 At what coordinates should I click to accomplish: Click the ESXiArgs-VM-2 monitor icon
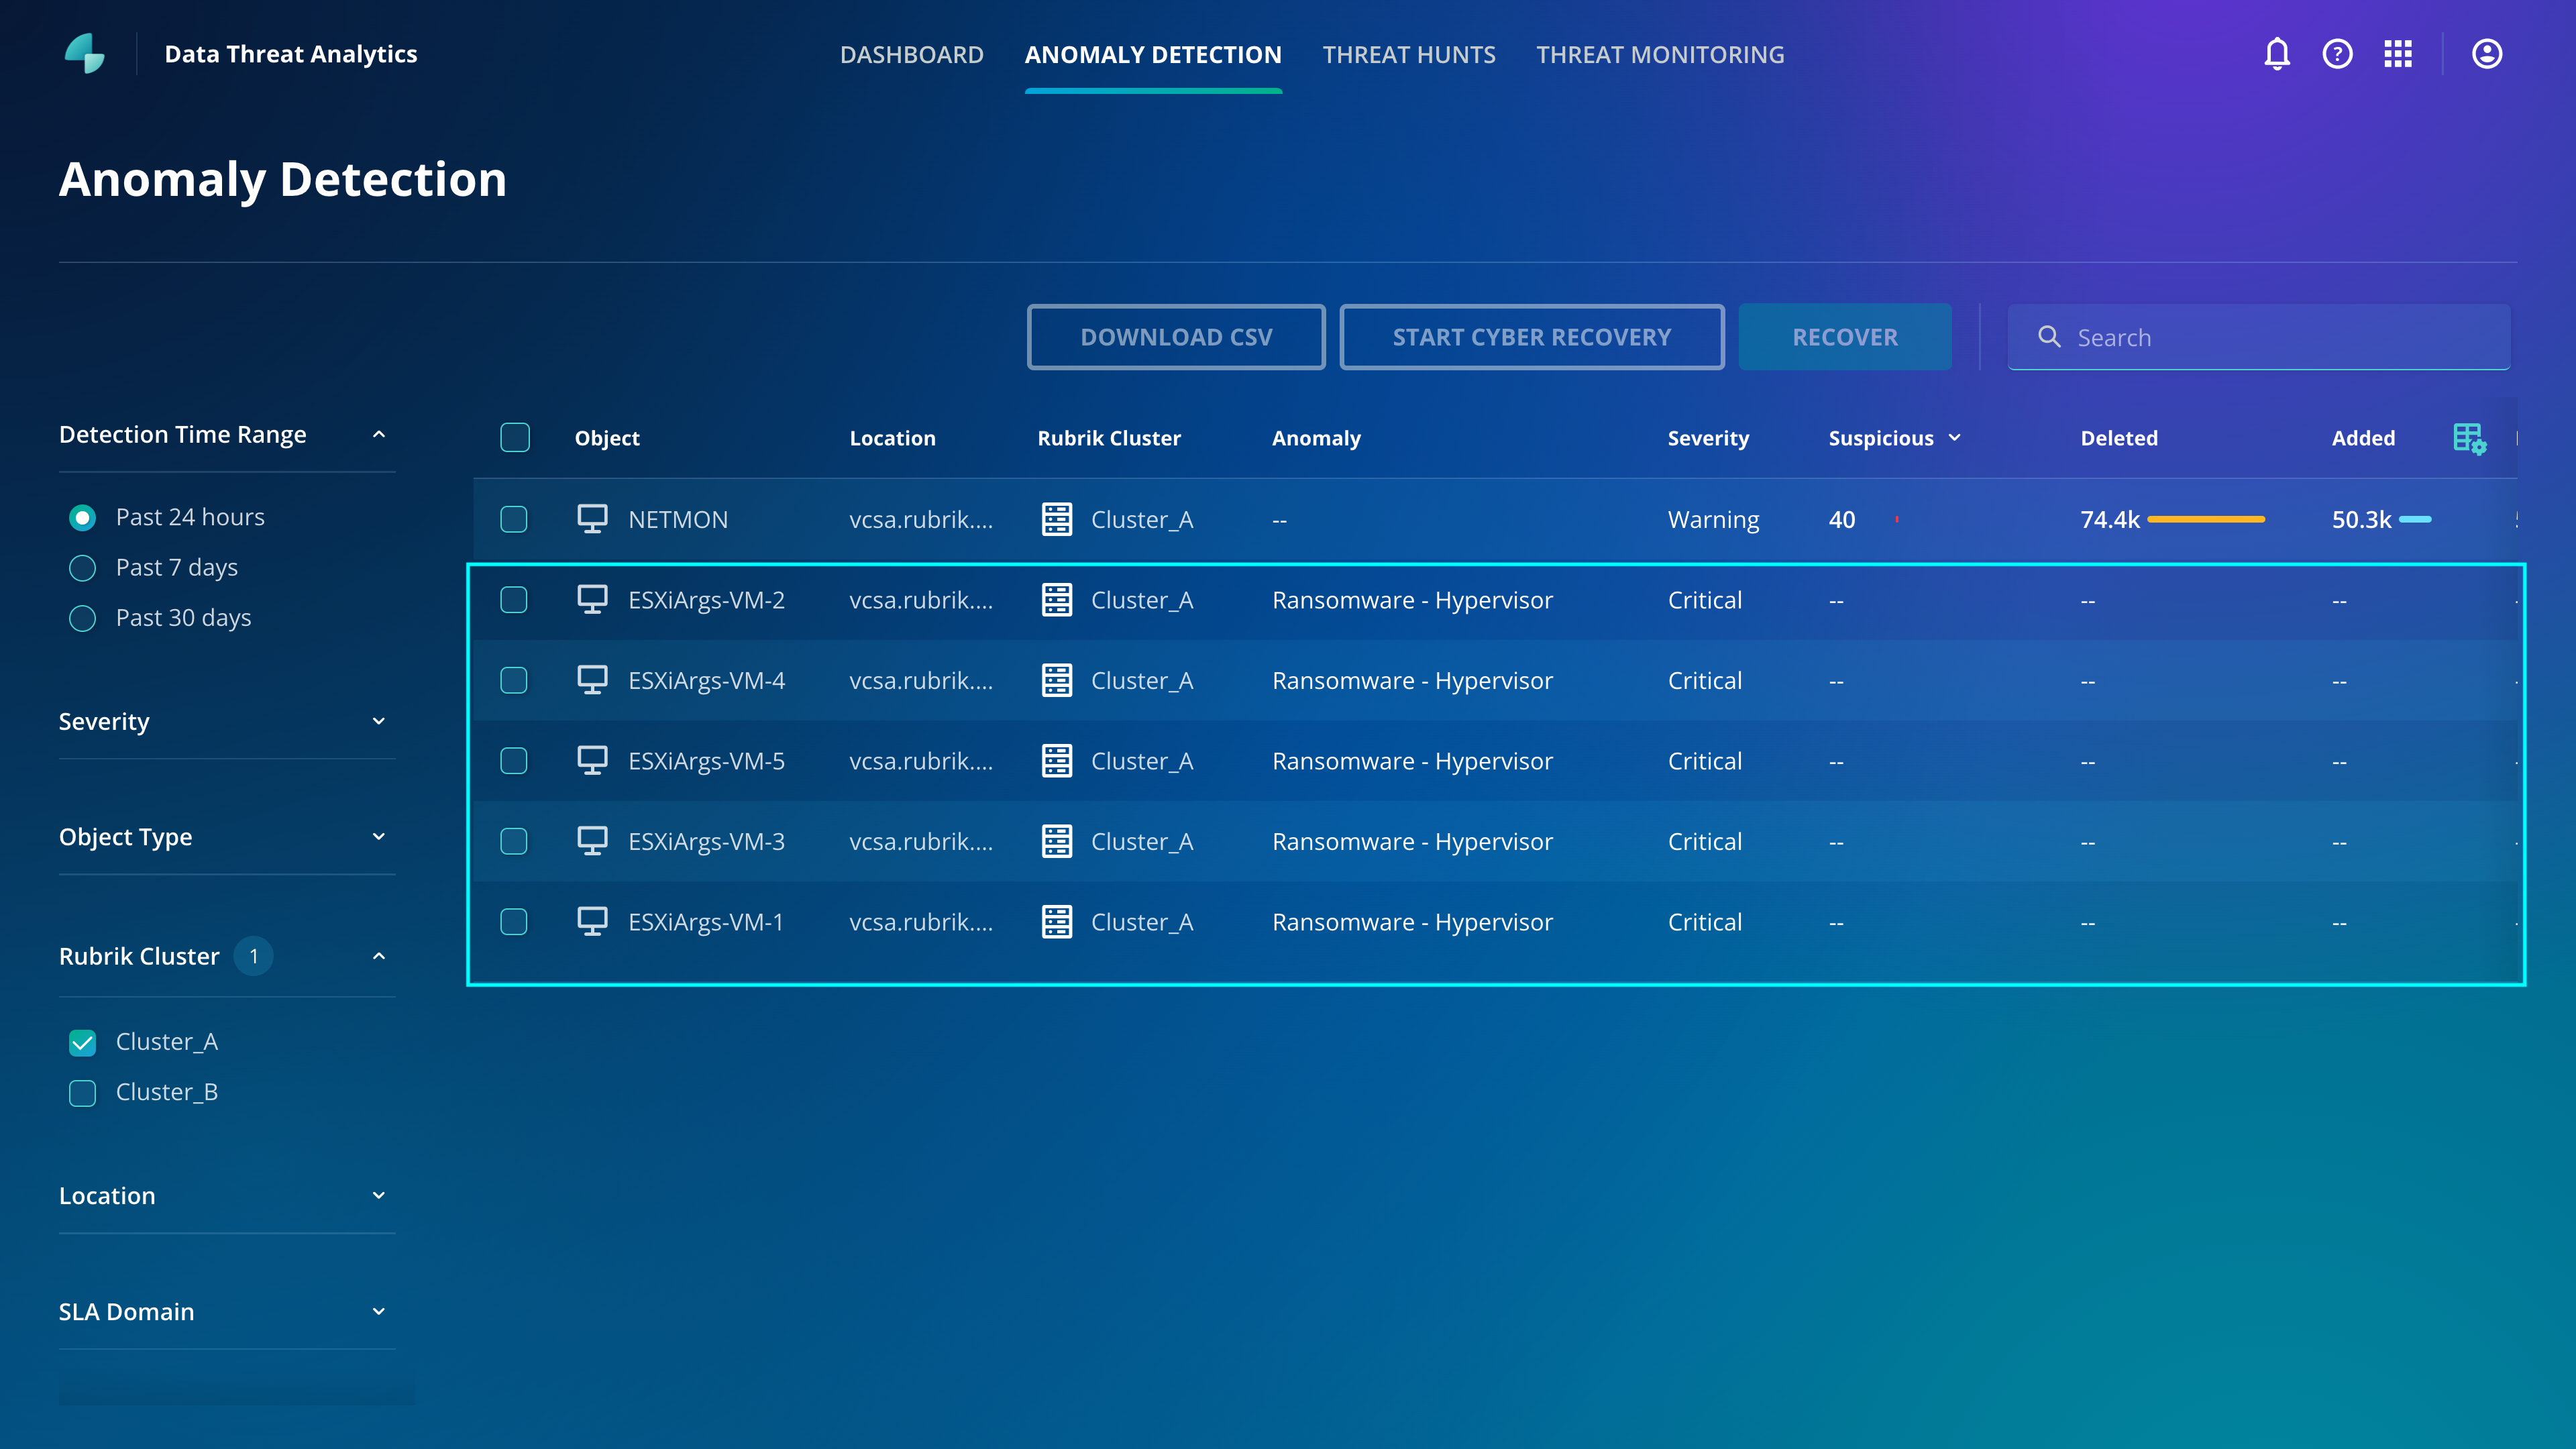point(592,599)
